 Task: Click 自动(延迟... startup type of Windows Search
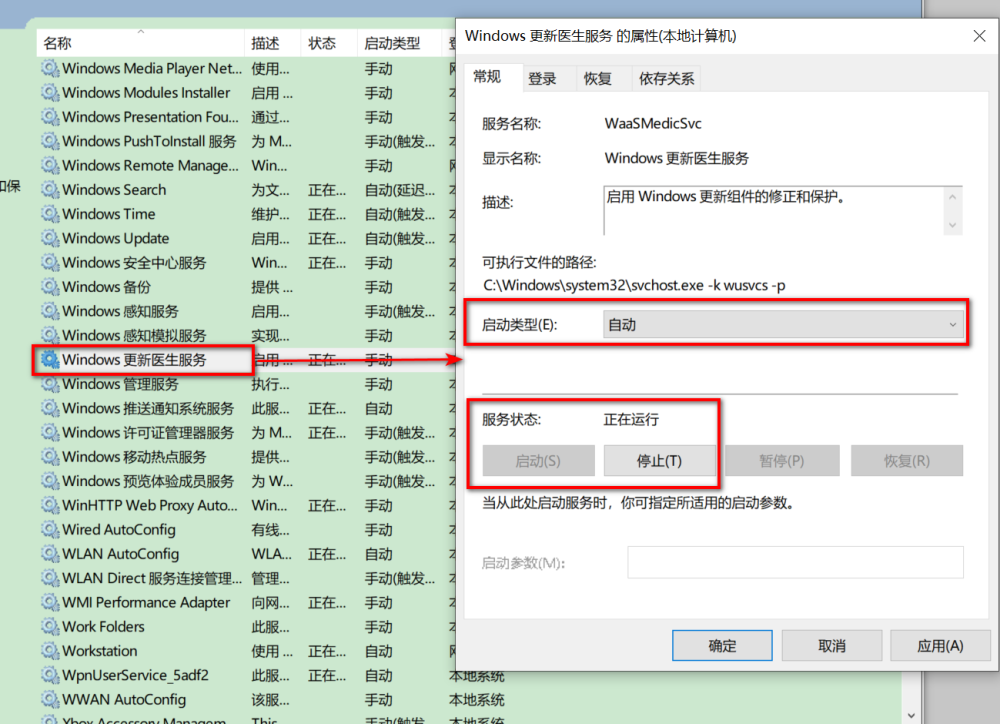(x=400, y=189)
